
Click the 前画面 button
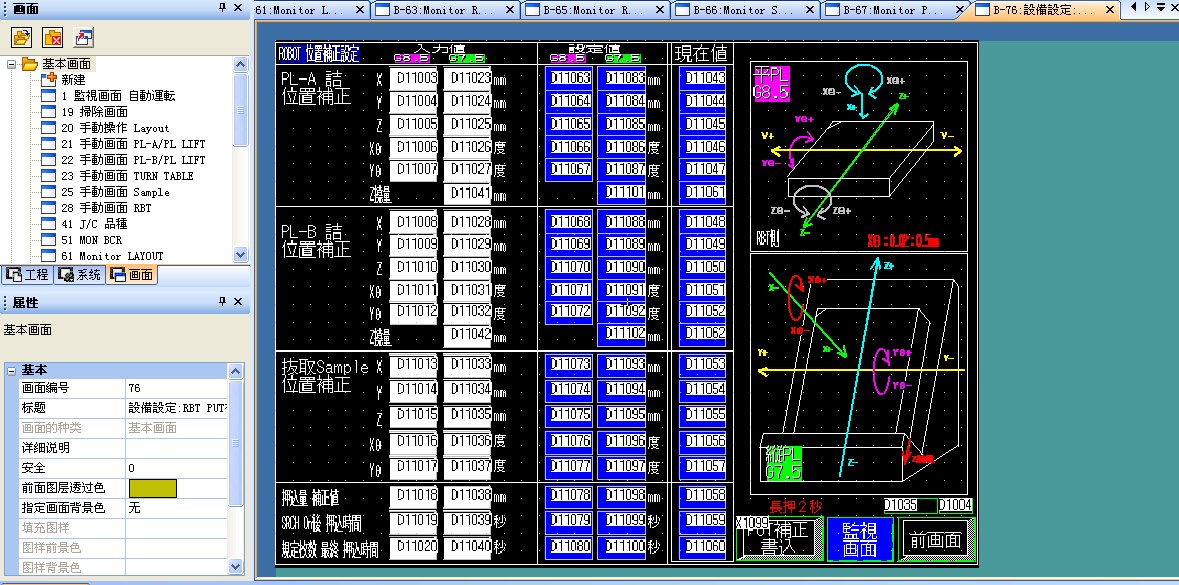coord(935,541)
